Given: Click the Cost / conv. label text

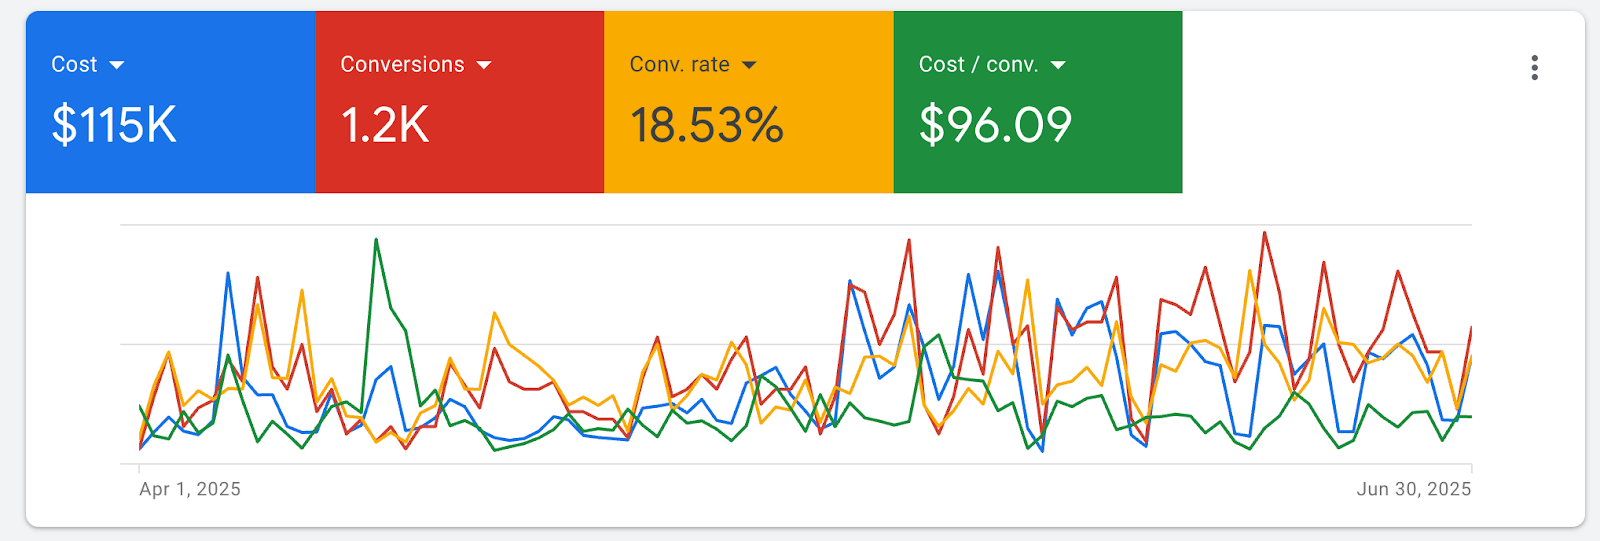Looking at the screenshot, I should coord(978,65).
